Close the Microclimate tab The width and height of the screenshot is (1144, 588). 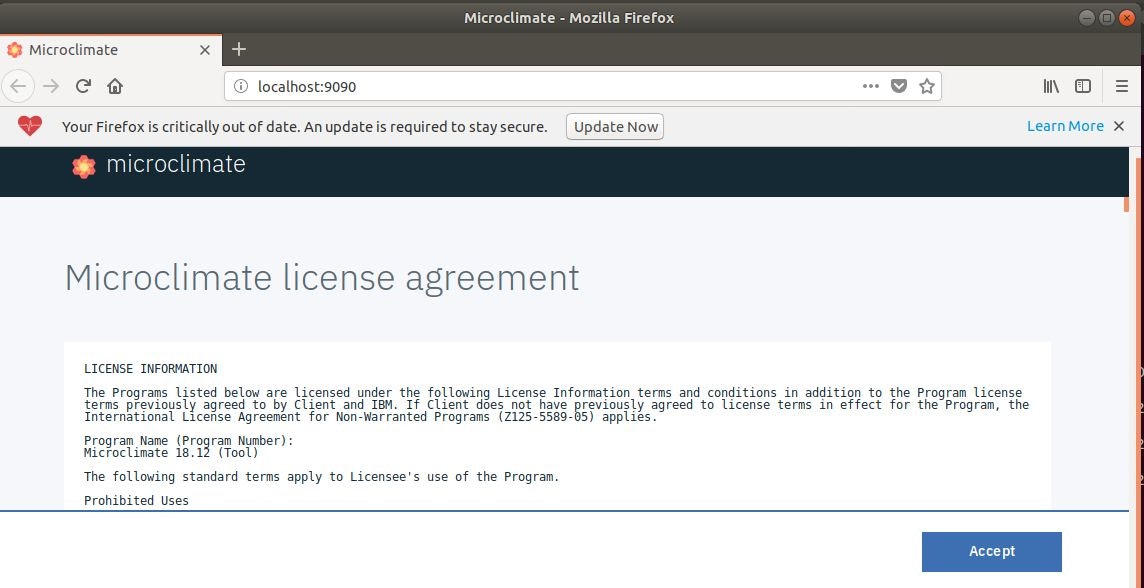point(205,50)
